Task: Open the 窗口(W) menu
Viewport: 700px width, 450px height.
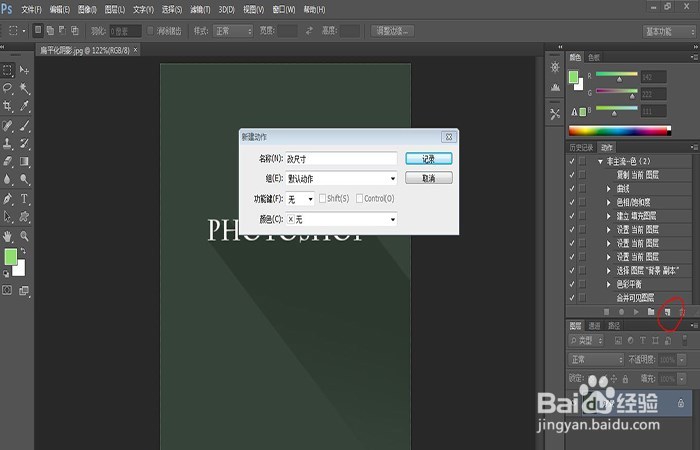Action: click(x=284, y=9)
